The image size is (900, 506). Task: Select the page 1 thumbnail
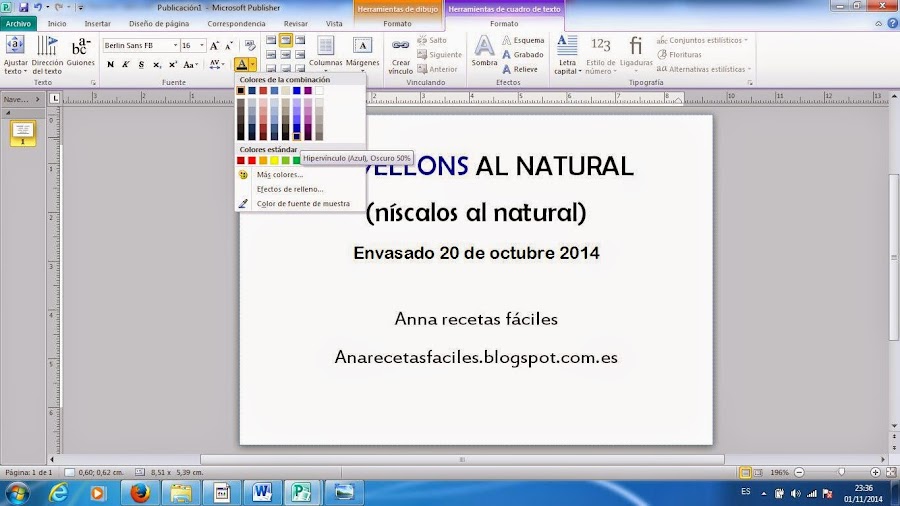23,133
